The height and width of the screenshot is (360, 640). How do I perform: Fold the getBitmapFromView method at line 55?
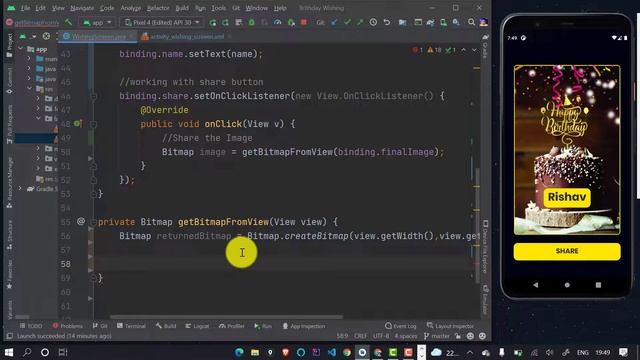point(93,222)
